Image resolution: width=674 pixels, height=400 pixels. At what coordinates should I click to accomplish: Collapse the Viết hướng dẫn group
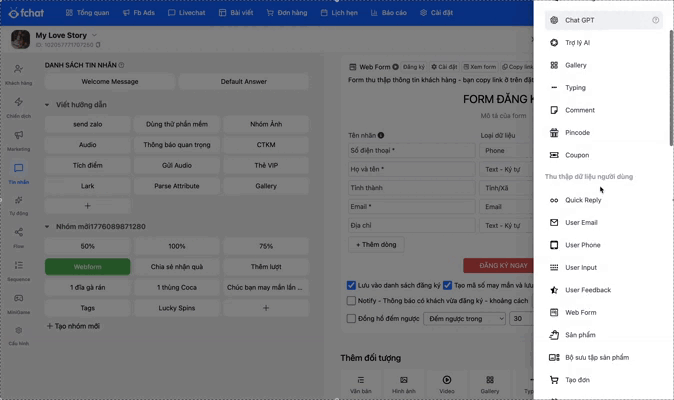pos(47,105)
